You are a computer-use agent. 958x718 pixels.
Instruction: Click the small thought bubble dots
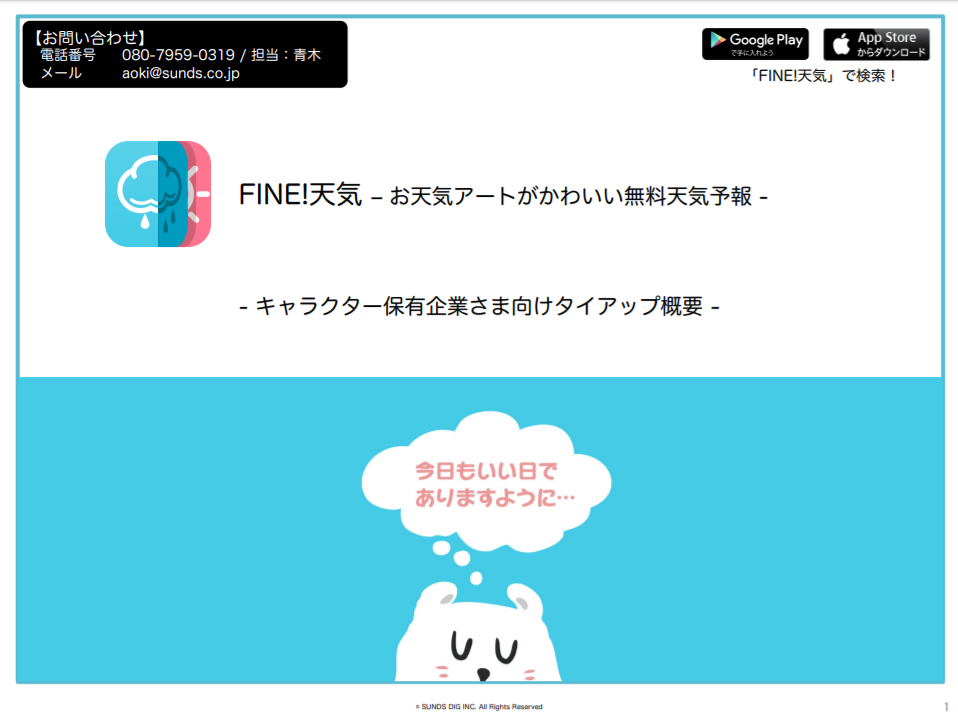[458, 561]
